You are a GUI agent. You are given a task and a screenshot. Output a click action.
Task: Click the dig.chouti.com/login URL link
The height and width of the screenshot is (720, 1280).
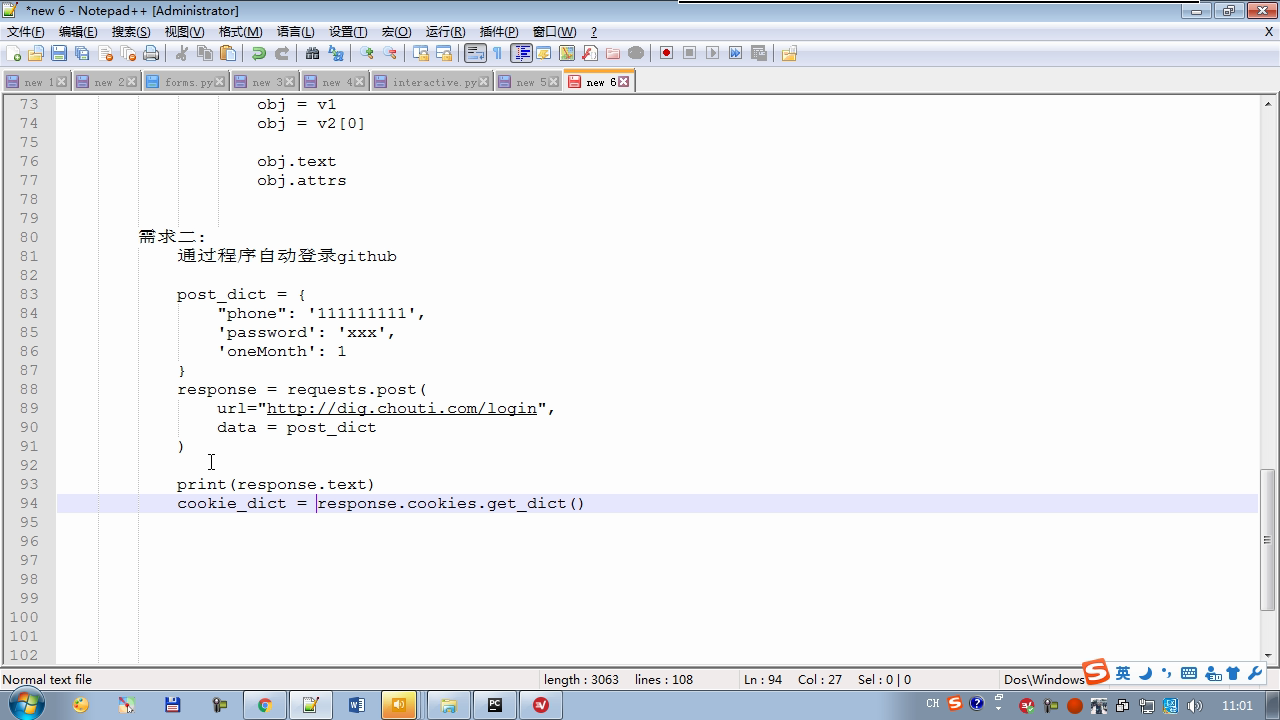(x=401, y=408)
